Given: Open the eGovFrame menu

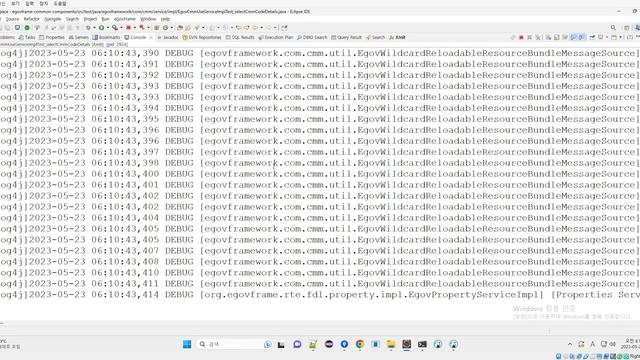Looking at the screenshot, I should [x=124, y=19].
